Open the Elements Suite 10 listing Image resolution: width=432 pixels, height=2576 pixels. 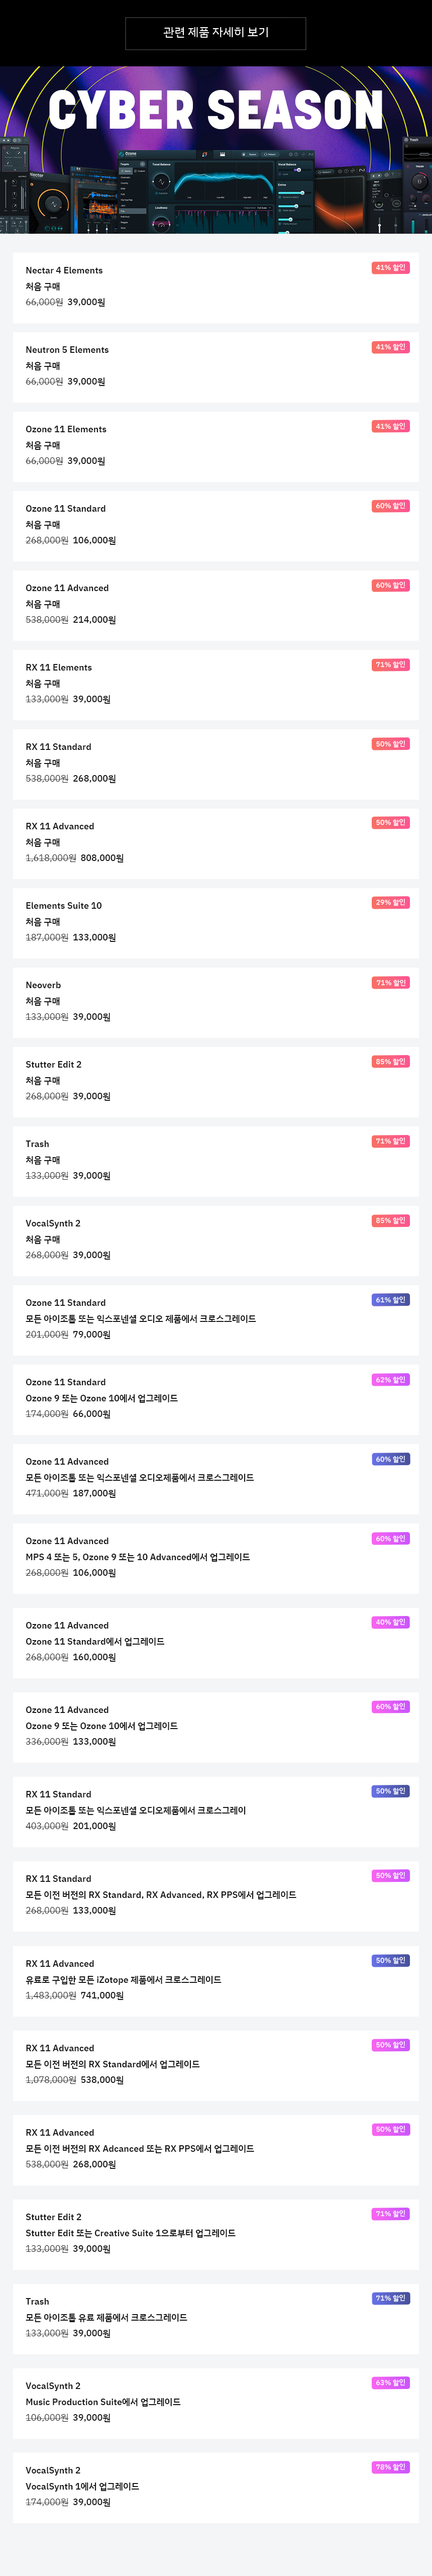click(x=216, y=923)
